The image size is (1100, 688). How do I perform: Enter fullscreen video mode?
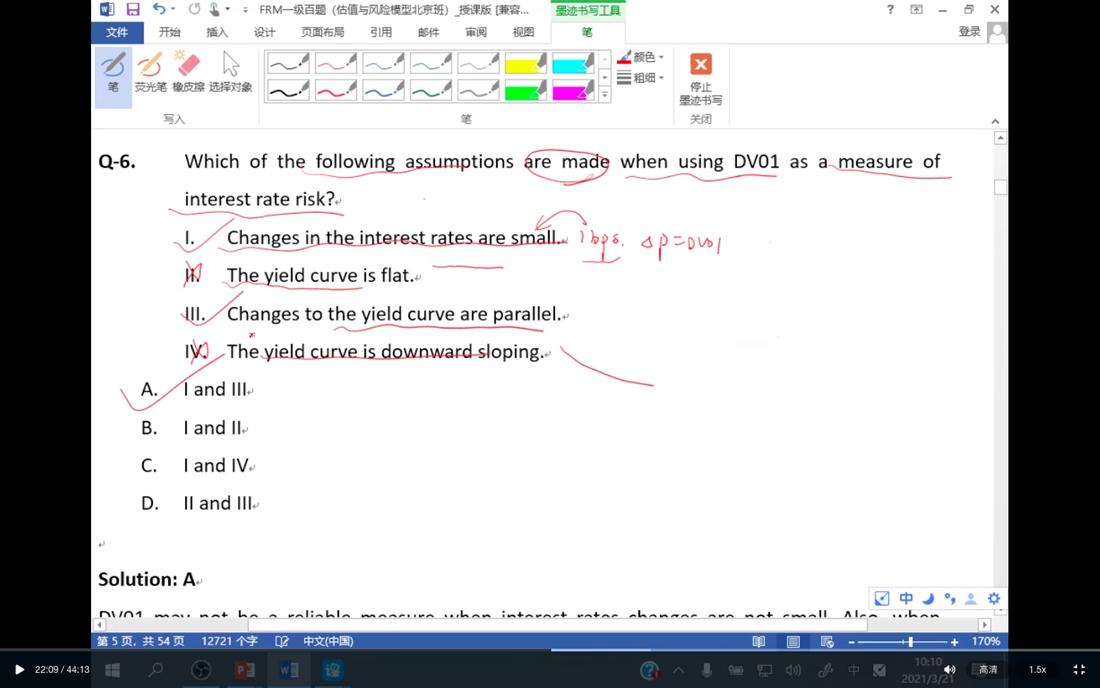1079,670
